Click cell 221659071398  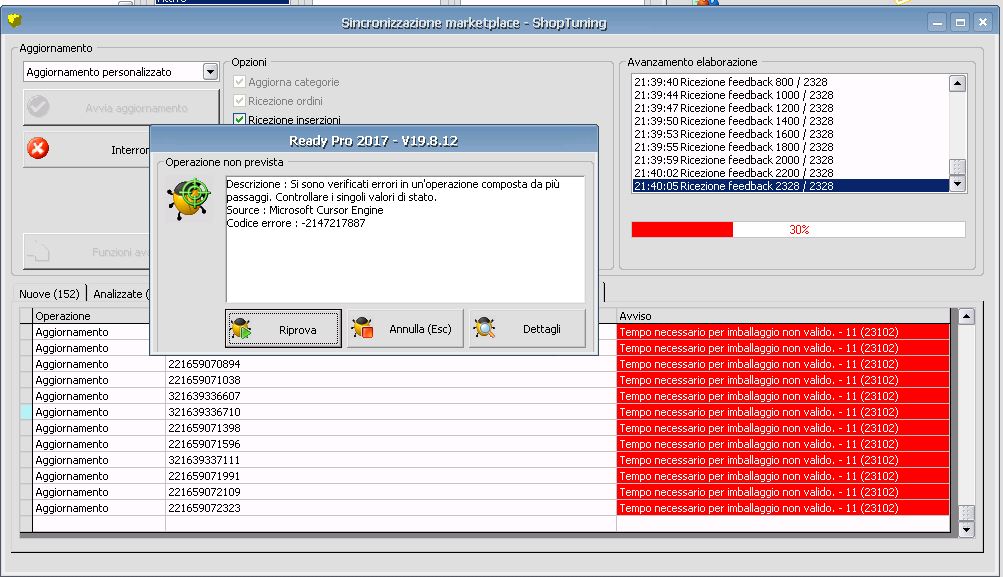click(391, 428)
